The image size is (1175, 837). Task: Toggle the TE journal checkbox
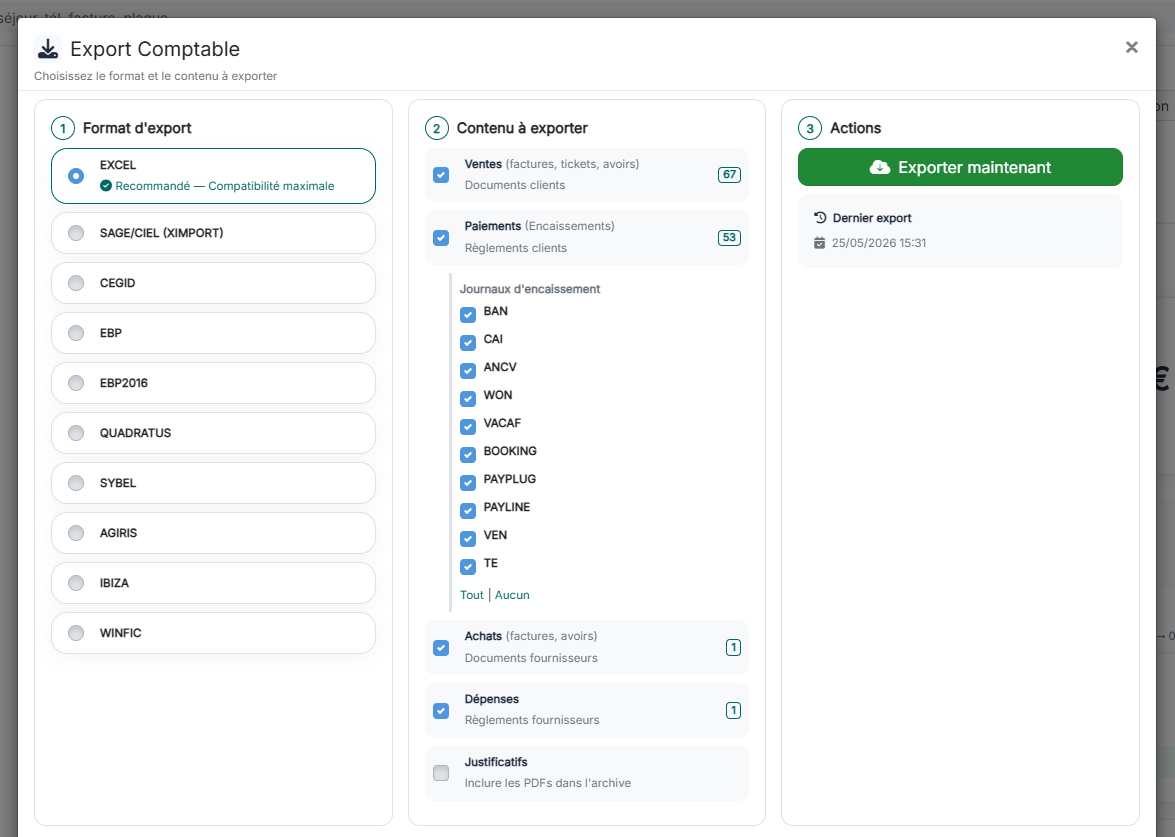[468, 566]
